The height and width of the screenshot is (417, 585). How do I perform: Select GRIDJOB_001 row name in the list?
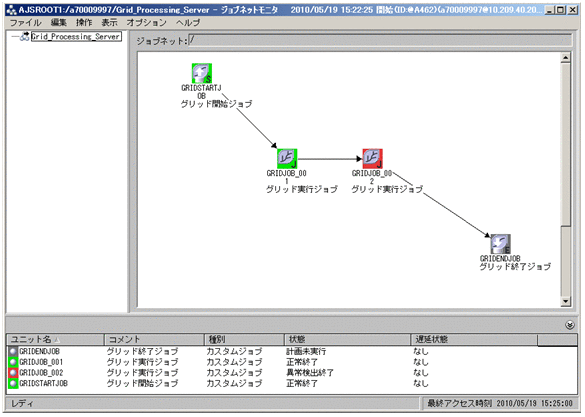pos(41,362)
